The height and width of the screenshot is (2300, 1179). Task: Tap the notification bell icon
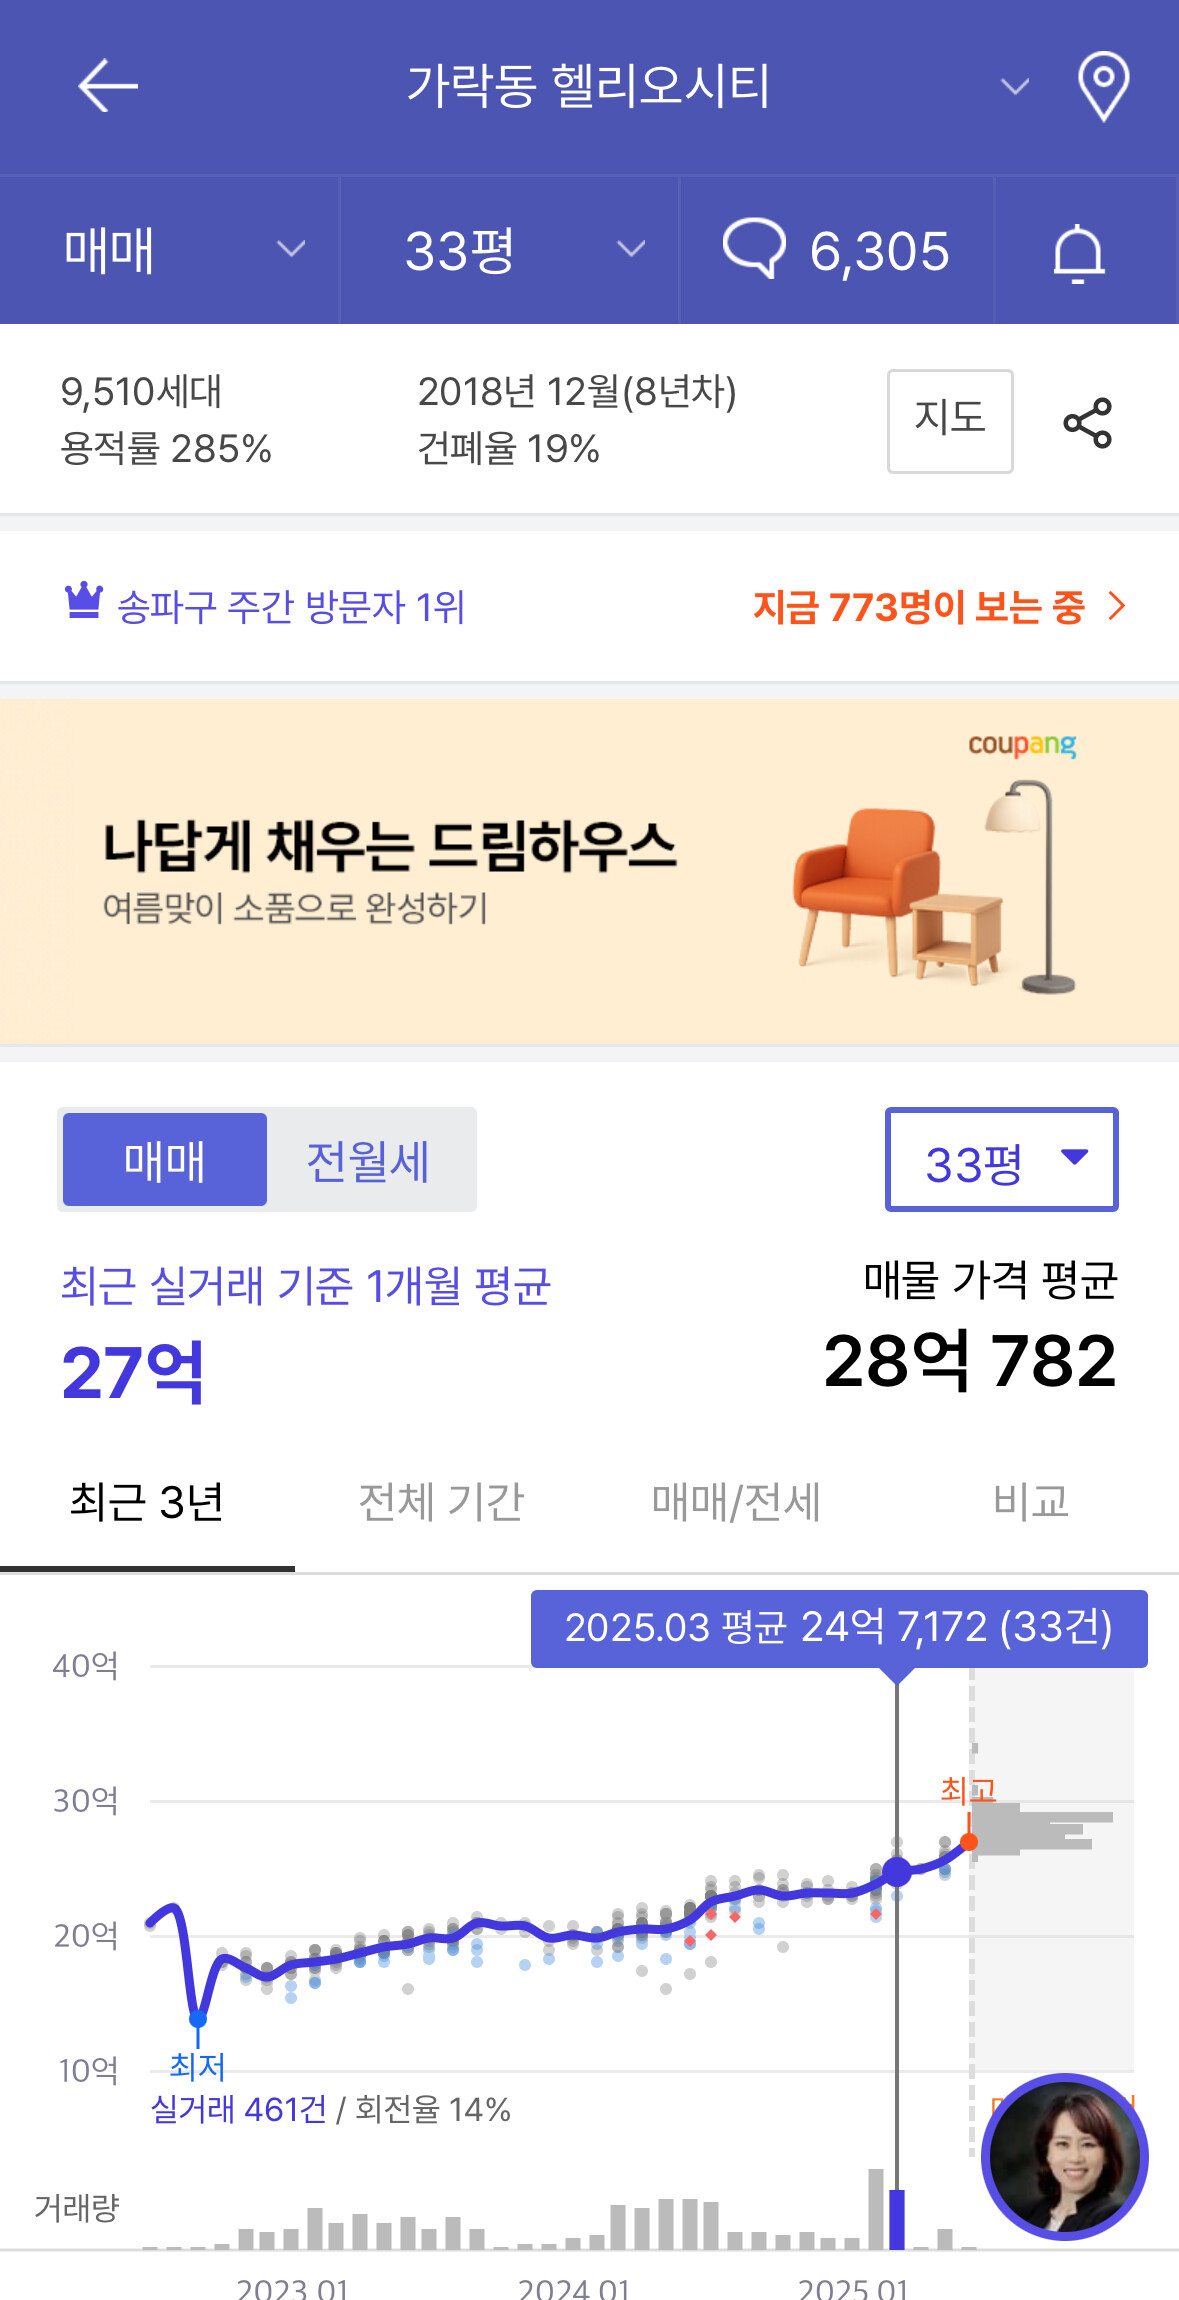click(x=1078, y=252)
